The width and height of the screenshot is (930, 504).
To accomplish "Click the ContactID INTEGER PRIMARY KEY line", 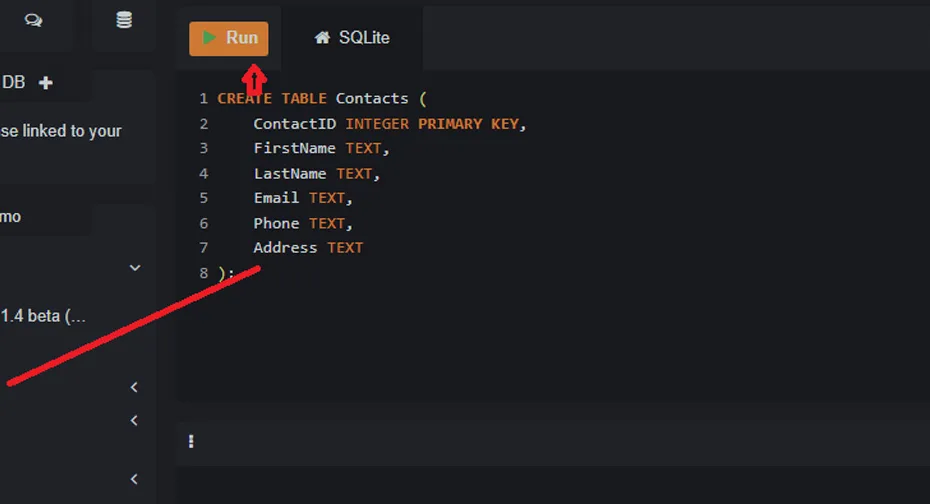I will click(x=389, y=124).
